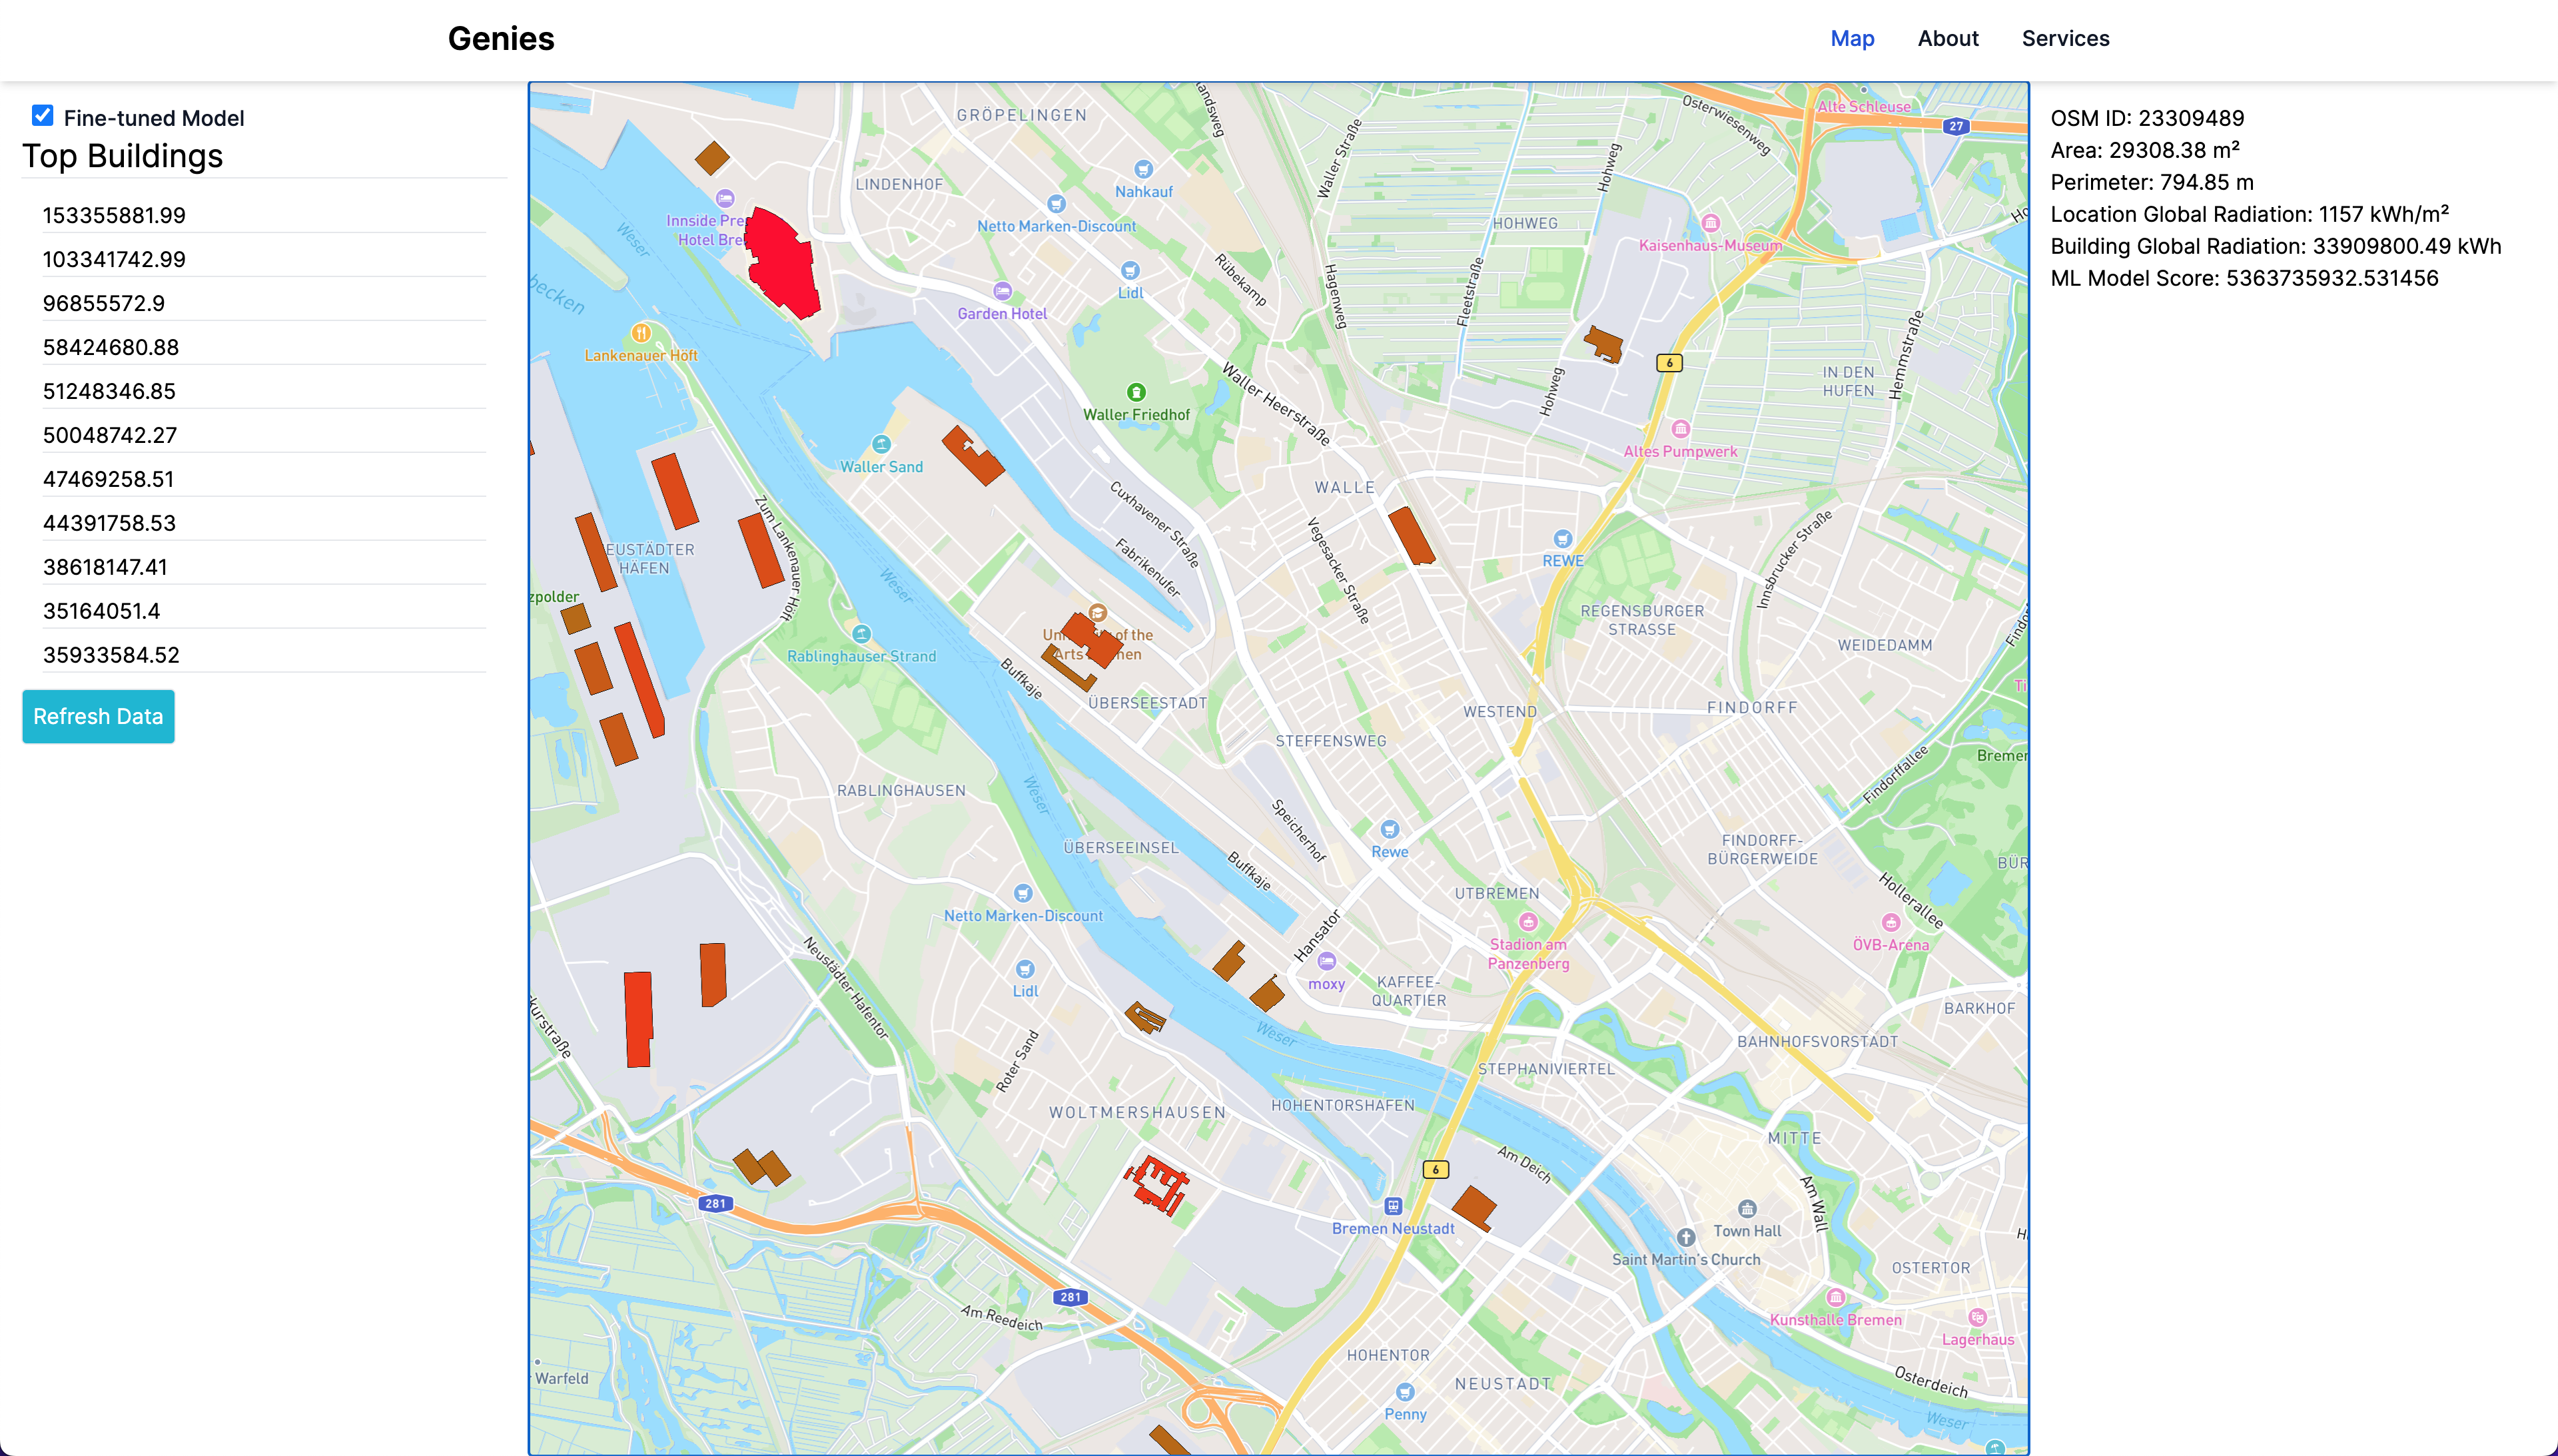Select list entry 35933584.52
Viewport: 2558px width, 1456px height.
[x=111, y=655]
